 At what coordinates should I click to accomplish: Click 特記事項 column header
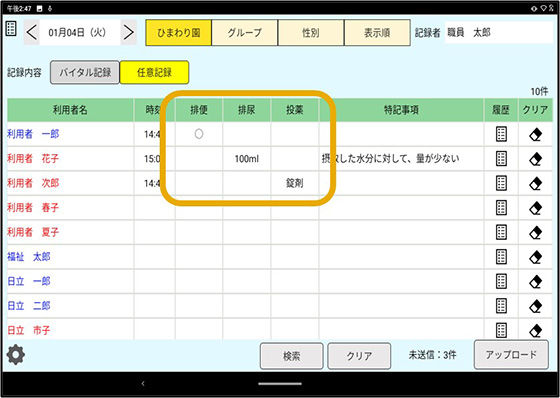click(x=401, y=110)
